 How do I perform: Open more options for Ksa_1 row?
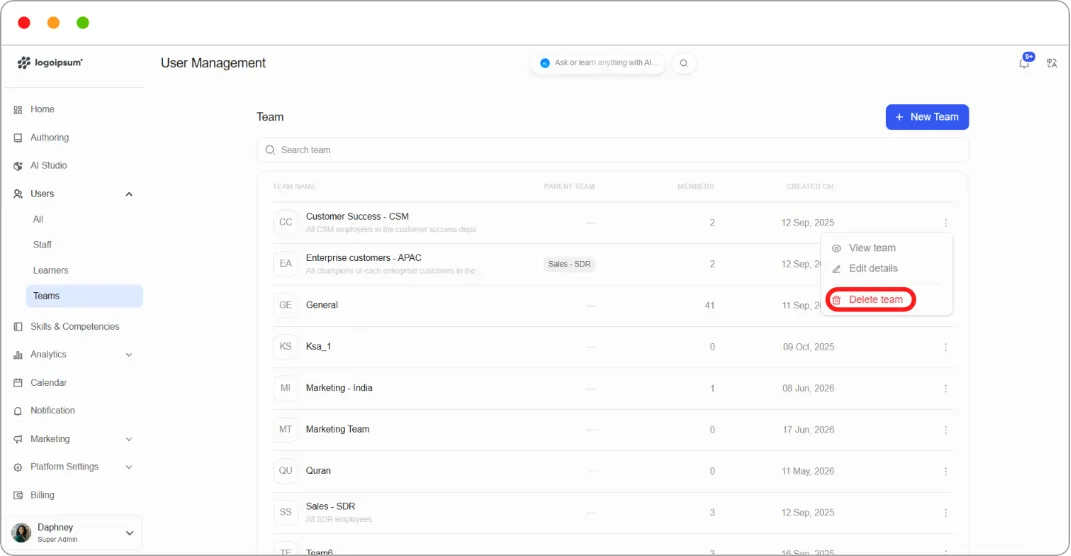tap(945, 347)
